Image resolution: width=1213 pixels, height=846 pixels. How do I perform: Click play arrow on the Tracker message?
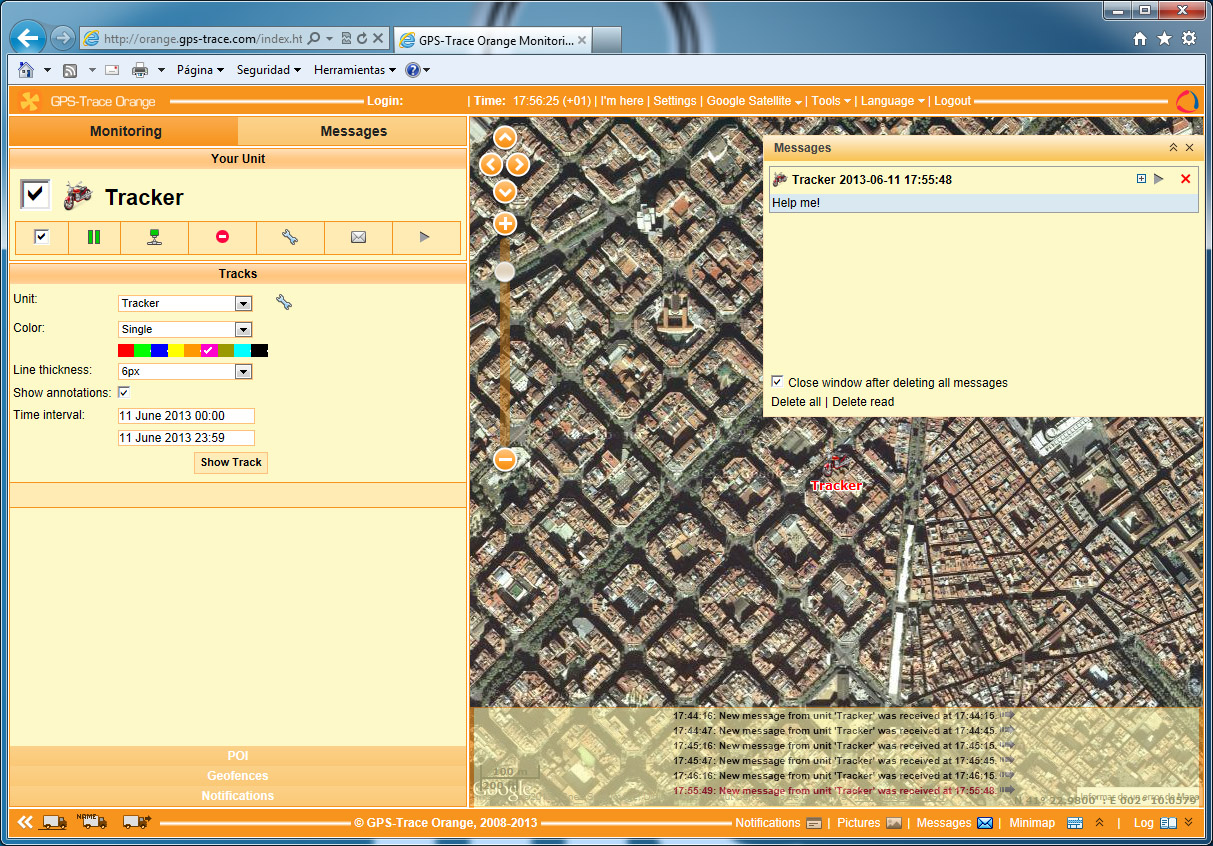point(1159,179)
